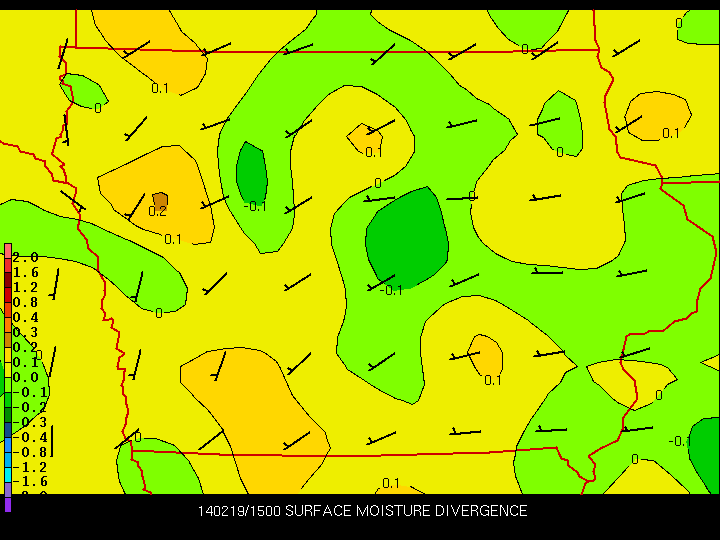Click the positive 0.3 legend value
This screenshot has width=720, height=540.
coord(25,332)
